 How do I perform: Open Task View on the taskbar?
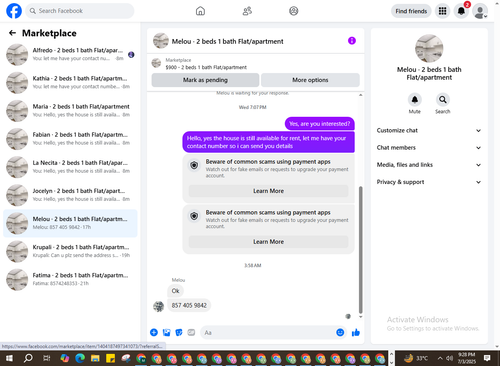tap(47, 358)
